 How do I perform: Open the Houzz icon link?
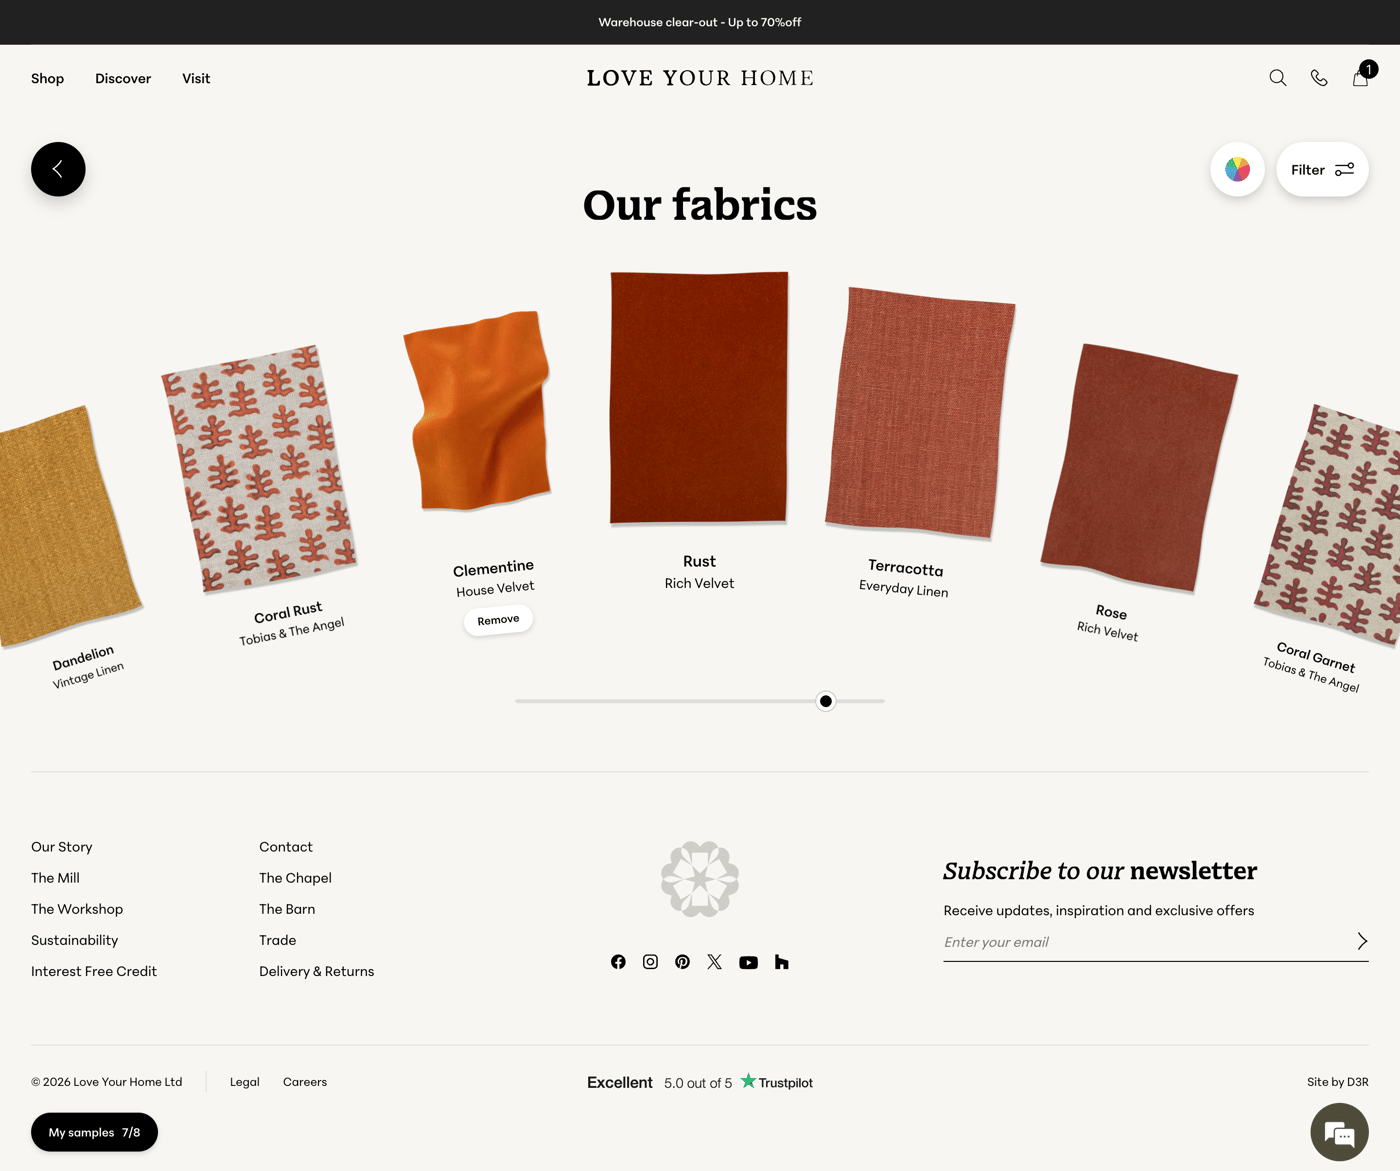(782, 962)
